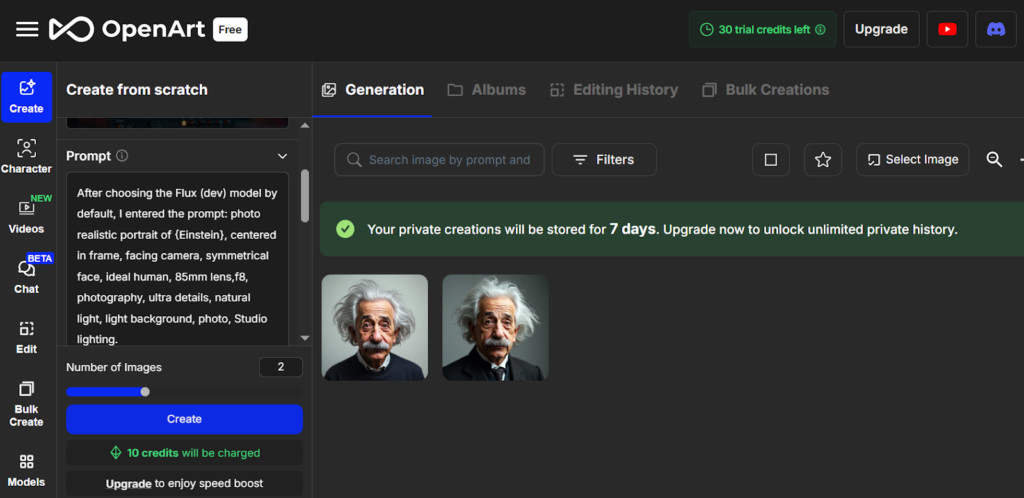Switch to the Albums tab
The width and height of the screenshot is (1024, 498).
[486, 90]
